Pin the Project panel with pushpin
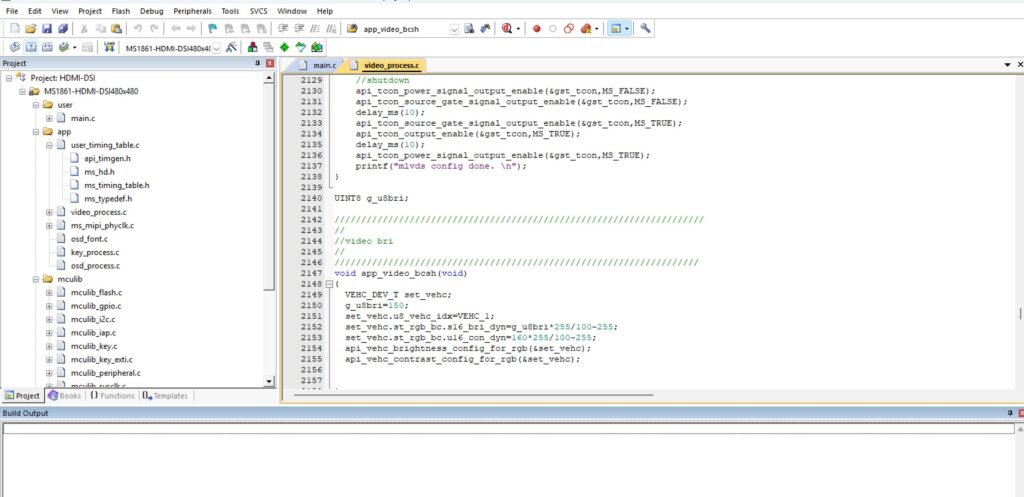Screen dimensions: 1024x497 pos(257,63)
